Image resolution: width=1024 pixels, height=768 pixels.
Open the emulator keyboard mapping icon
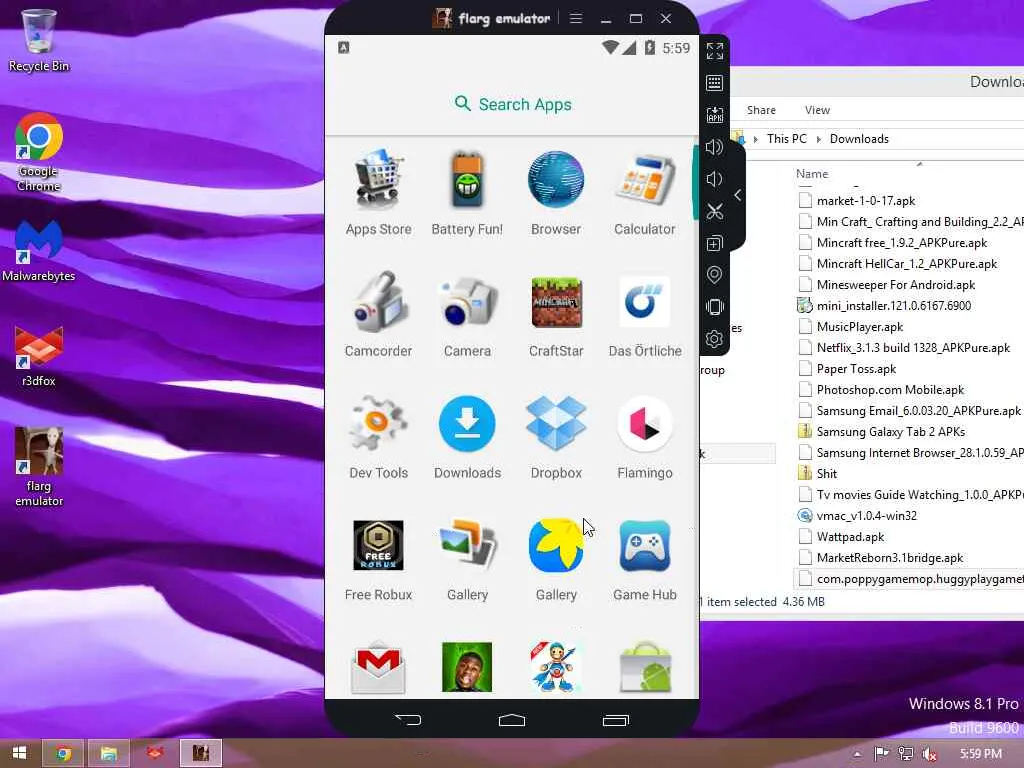714,83
